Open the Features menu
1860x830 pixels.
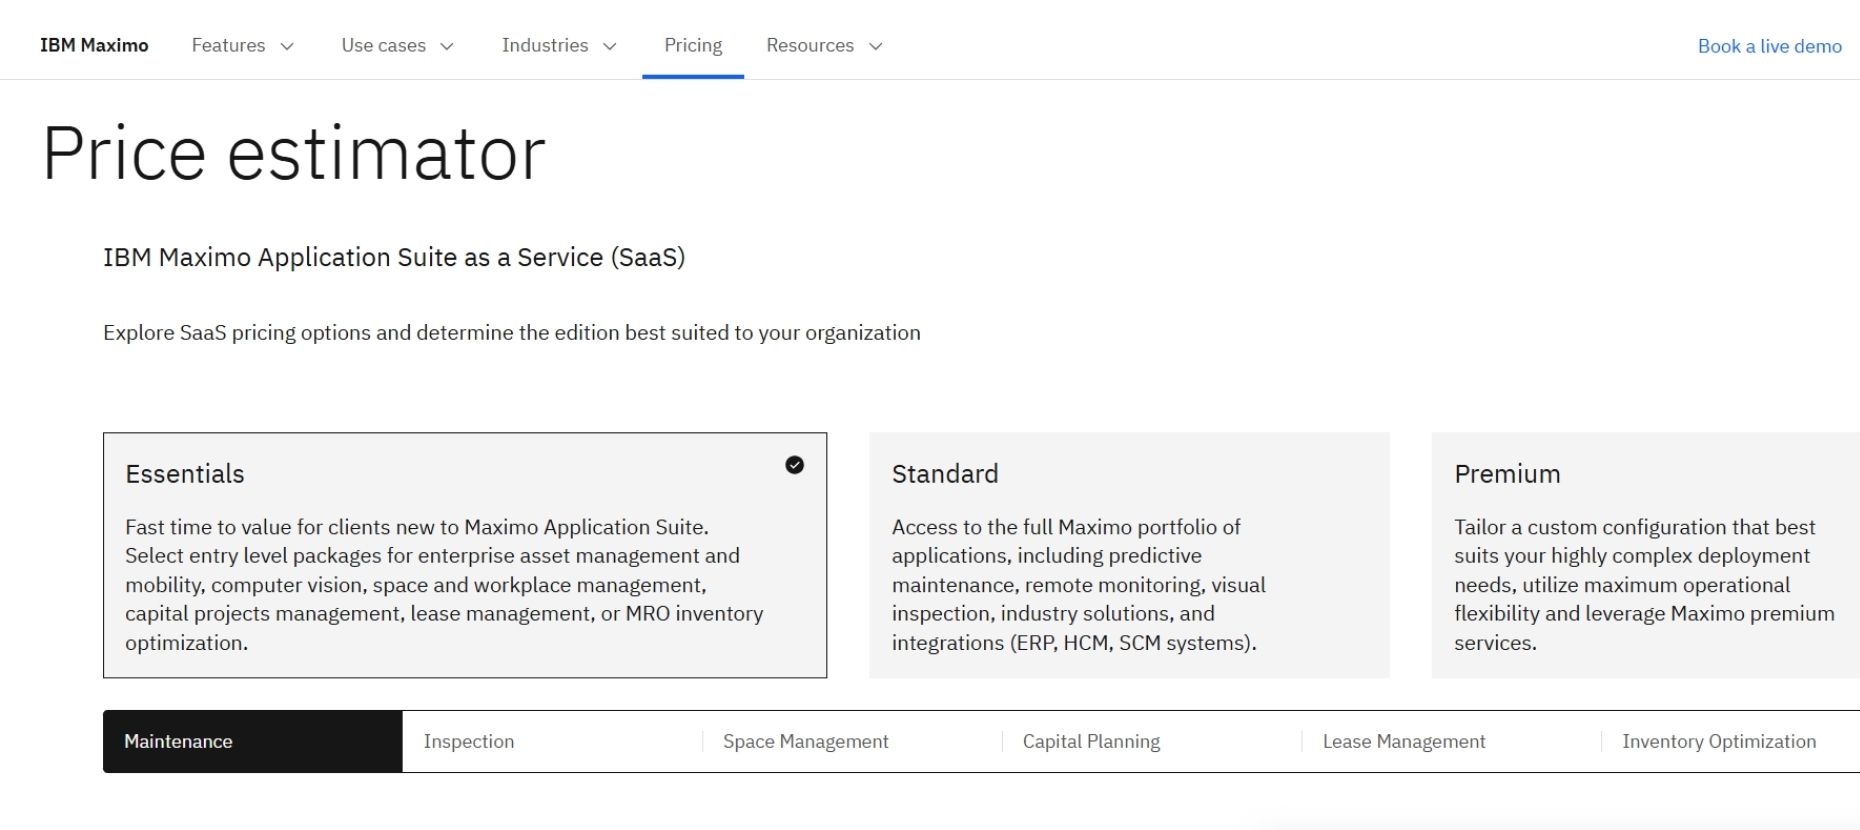[243, 45]
